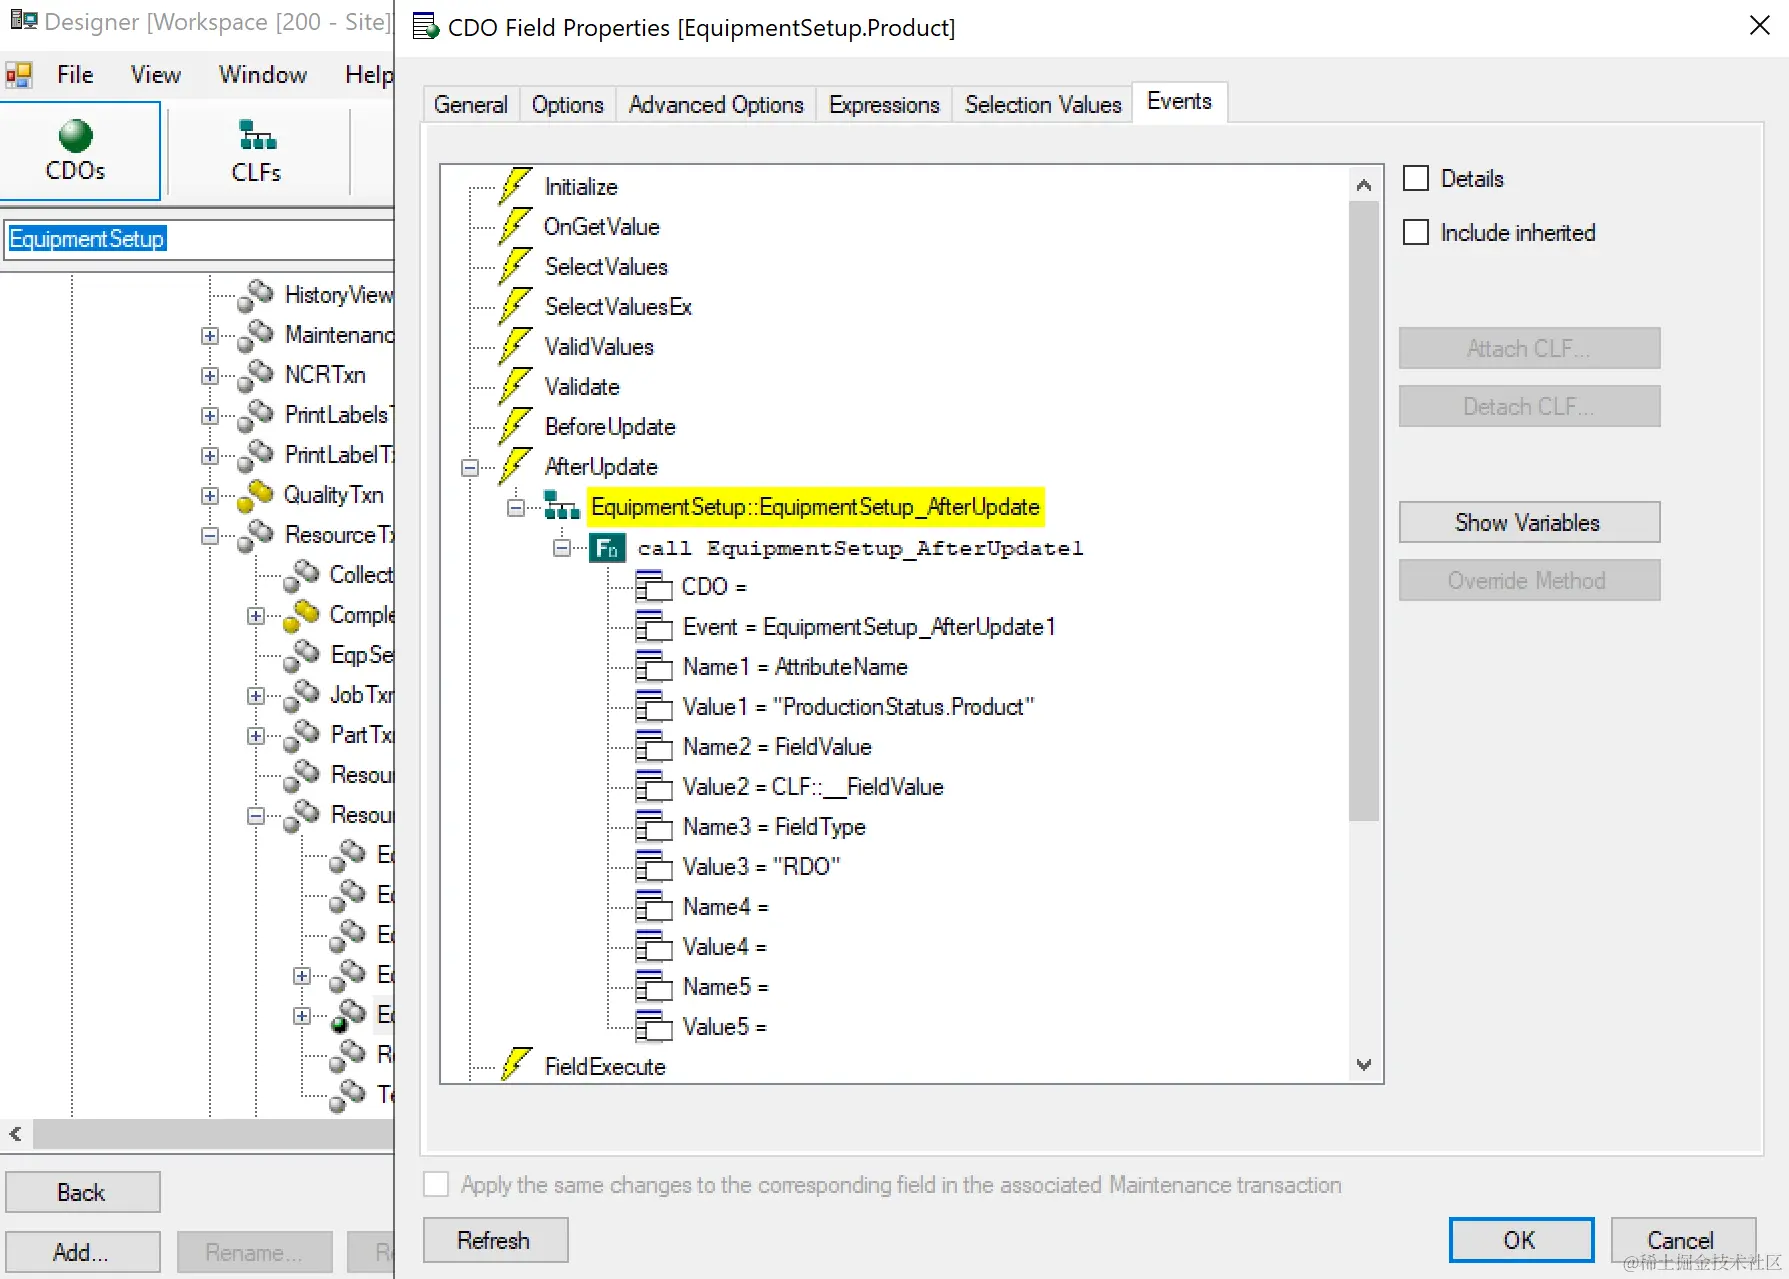
Task: Expand the JobTxn tree node
Action: tap(256, 695)
